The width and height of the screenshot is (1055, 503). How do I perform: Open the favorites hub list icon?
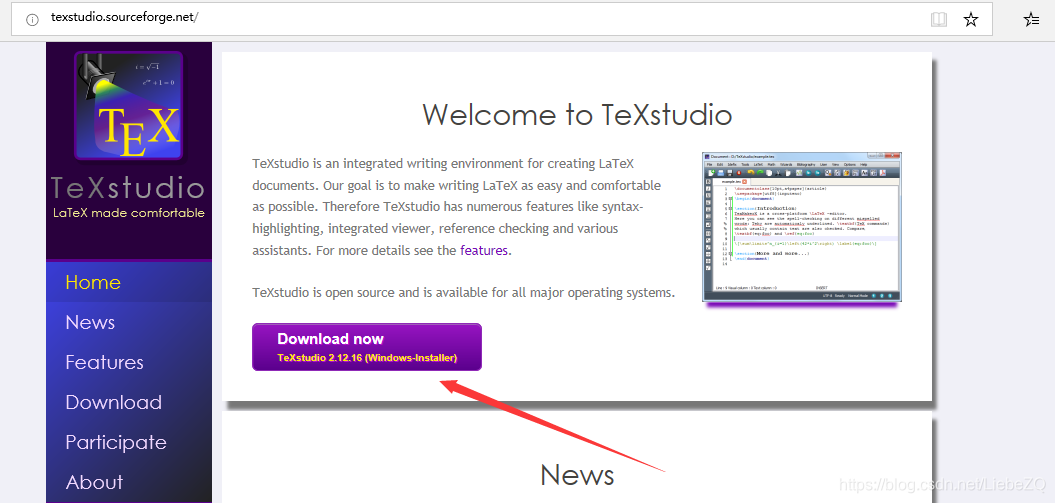pyautogui.click(x=1031, y=20)
